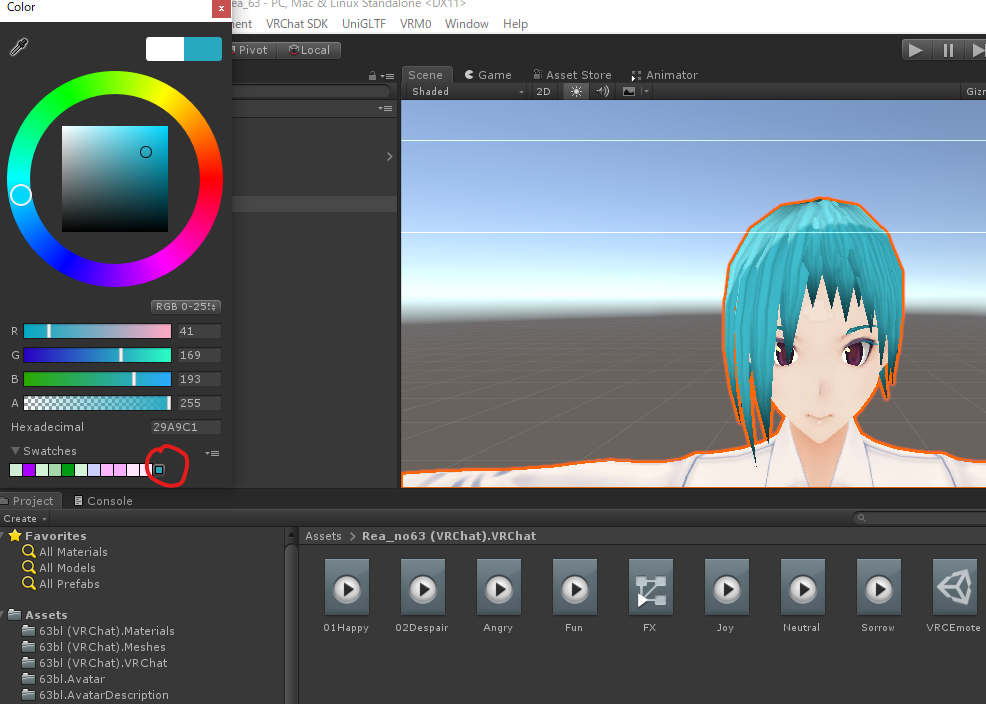Select the 02Despair animation asset

click(x=422, y=595)
